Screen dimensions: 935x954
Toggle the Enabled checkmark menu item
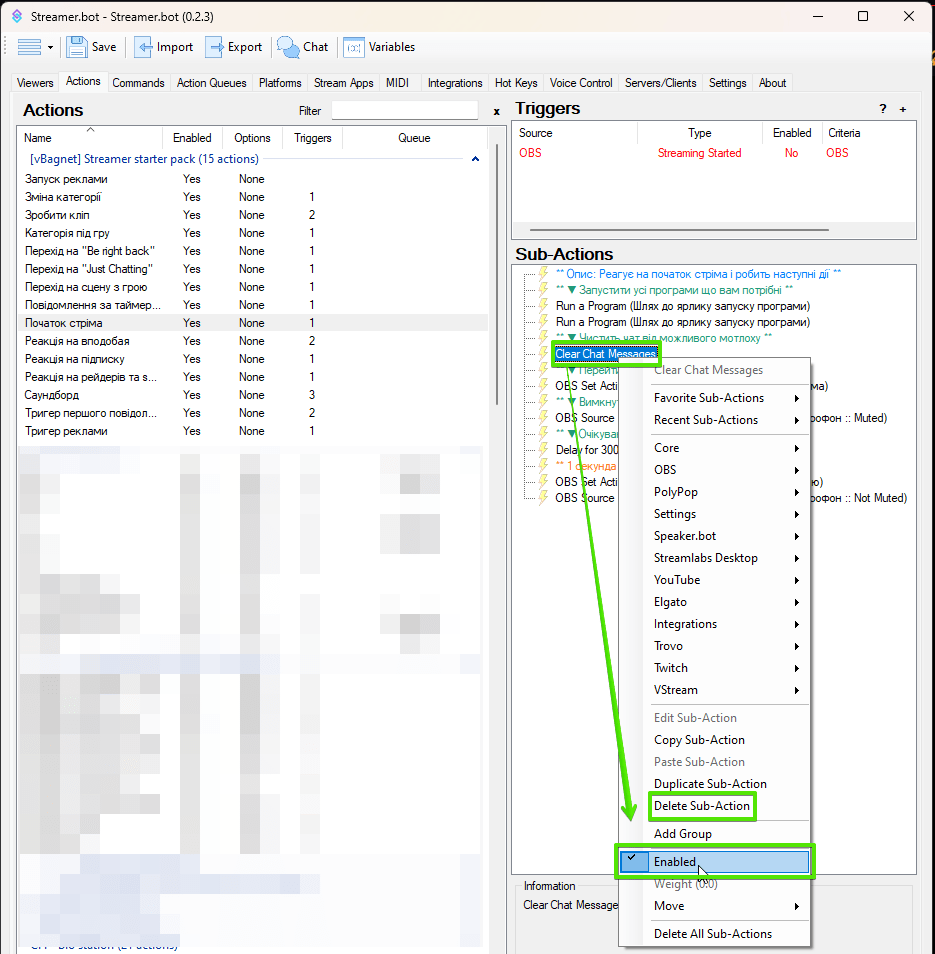pos(714,862)
